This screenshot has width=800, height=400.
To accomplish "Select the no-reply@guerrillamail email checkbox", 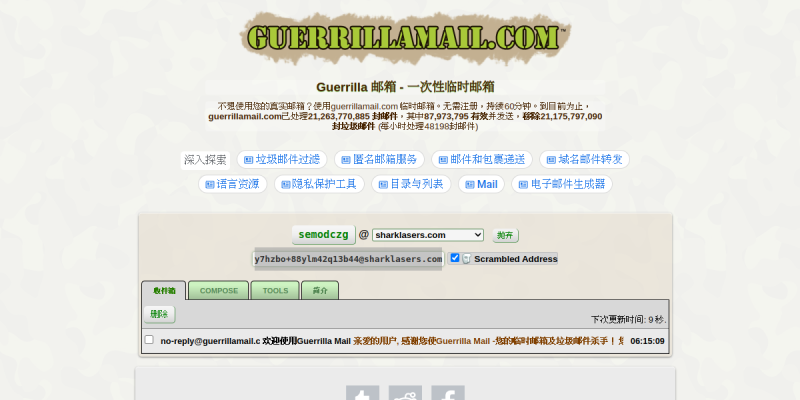I will [149, 339].
